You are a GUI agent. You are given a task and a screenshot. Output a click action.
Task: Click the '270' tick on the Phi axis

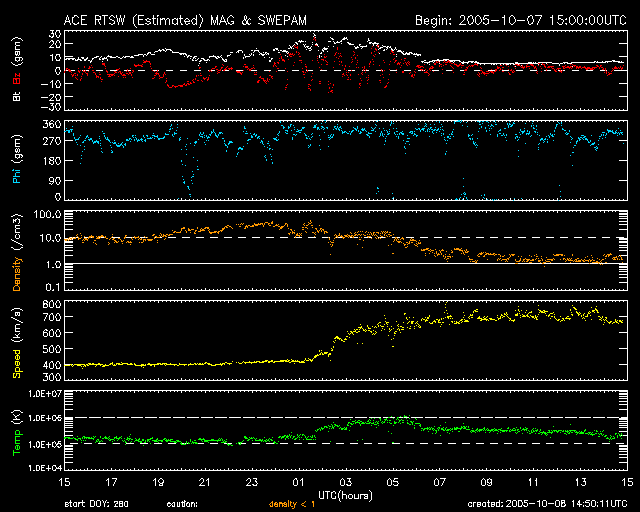point(52,141)
